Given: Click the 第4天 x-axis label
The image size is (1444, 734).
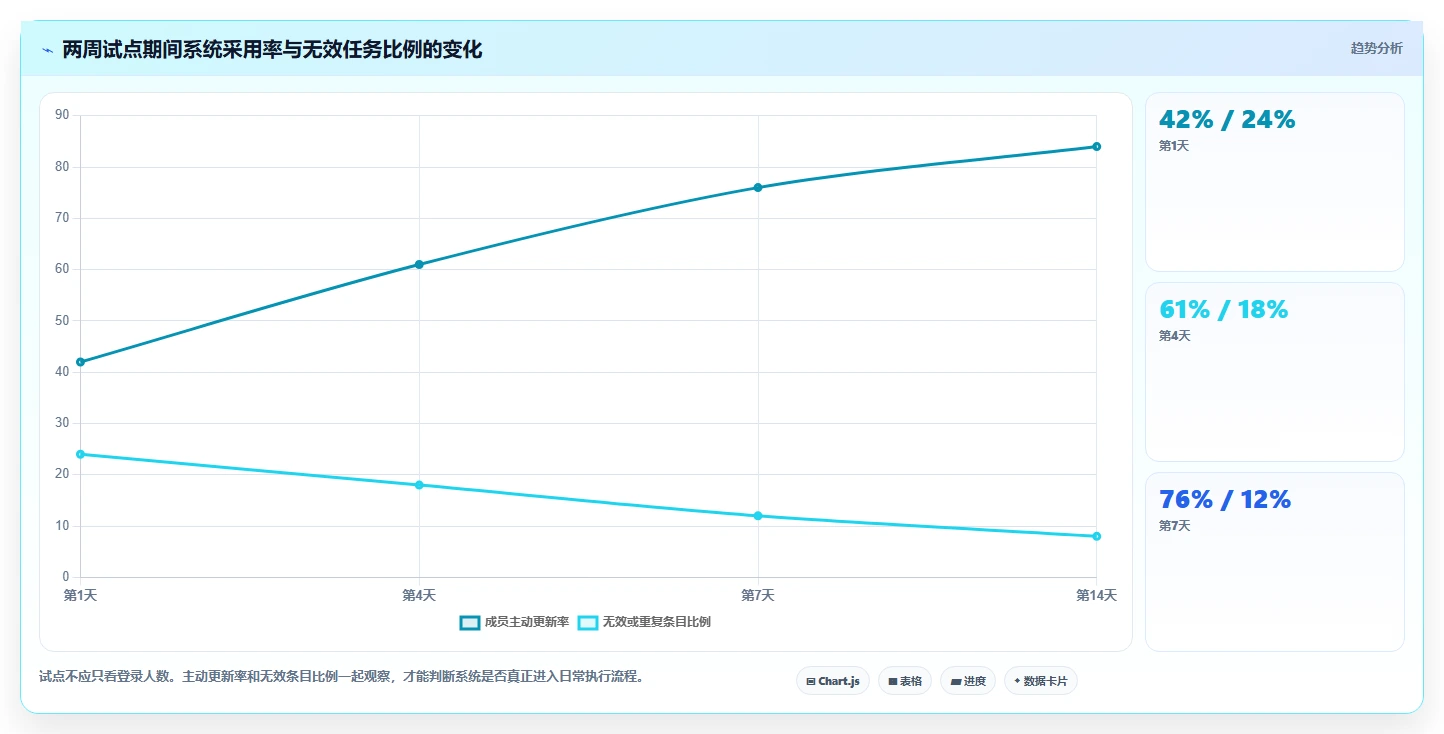Looking at the screenshot, I should pos(419,595).
